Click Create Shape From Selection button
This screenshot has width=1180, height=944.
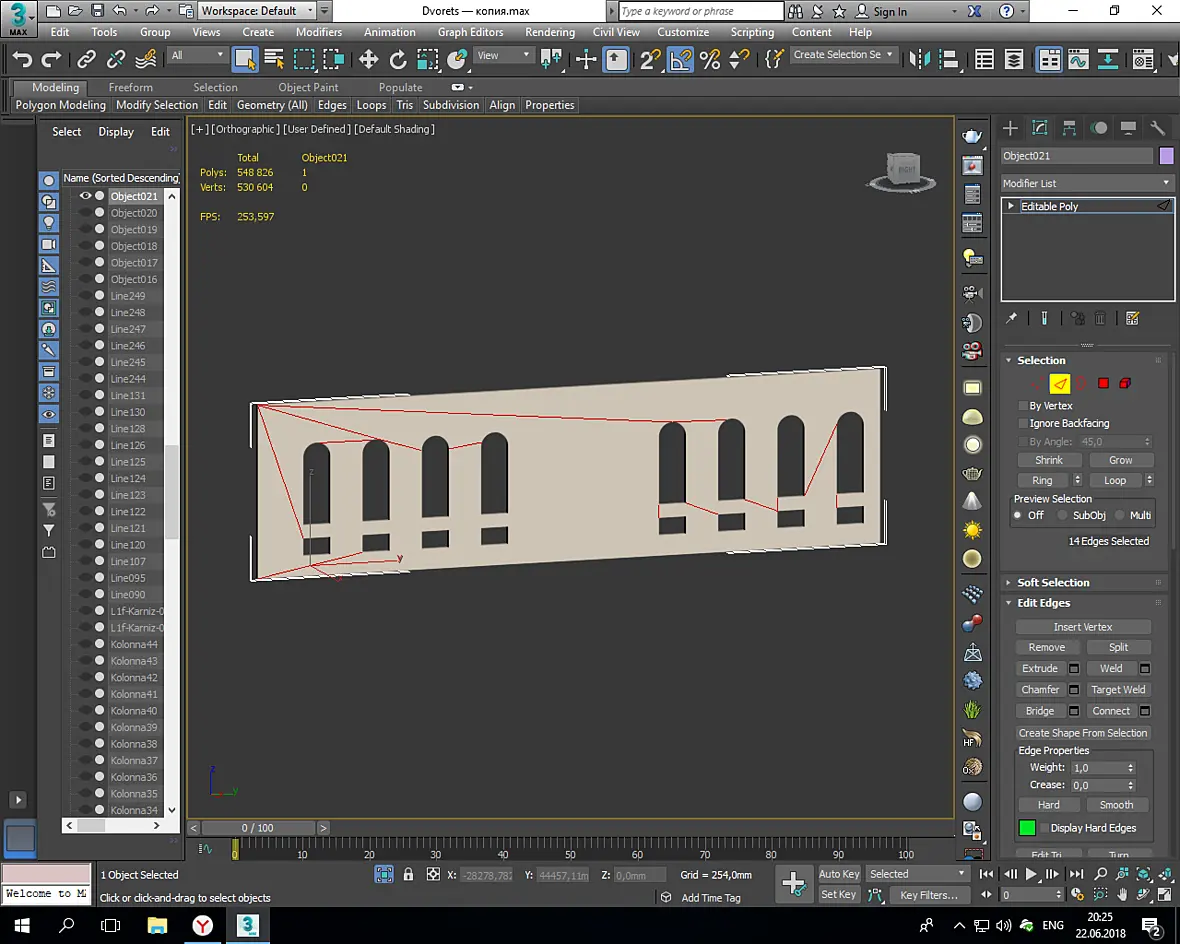click(1082, 732)
